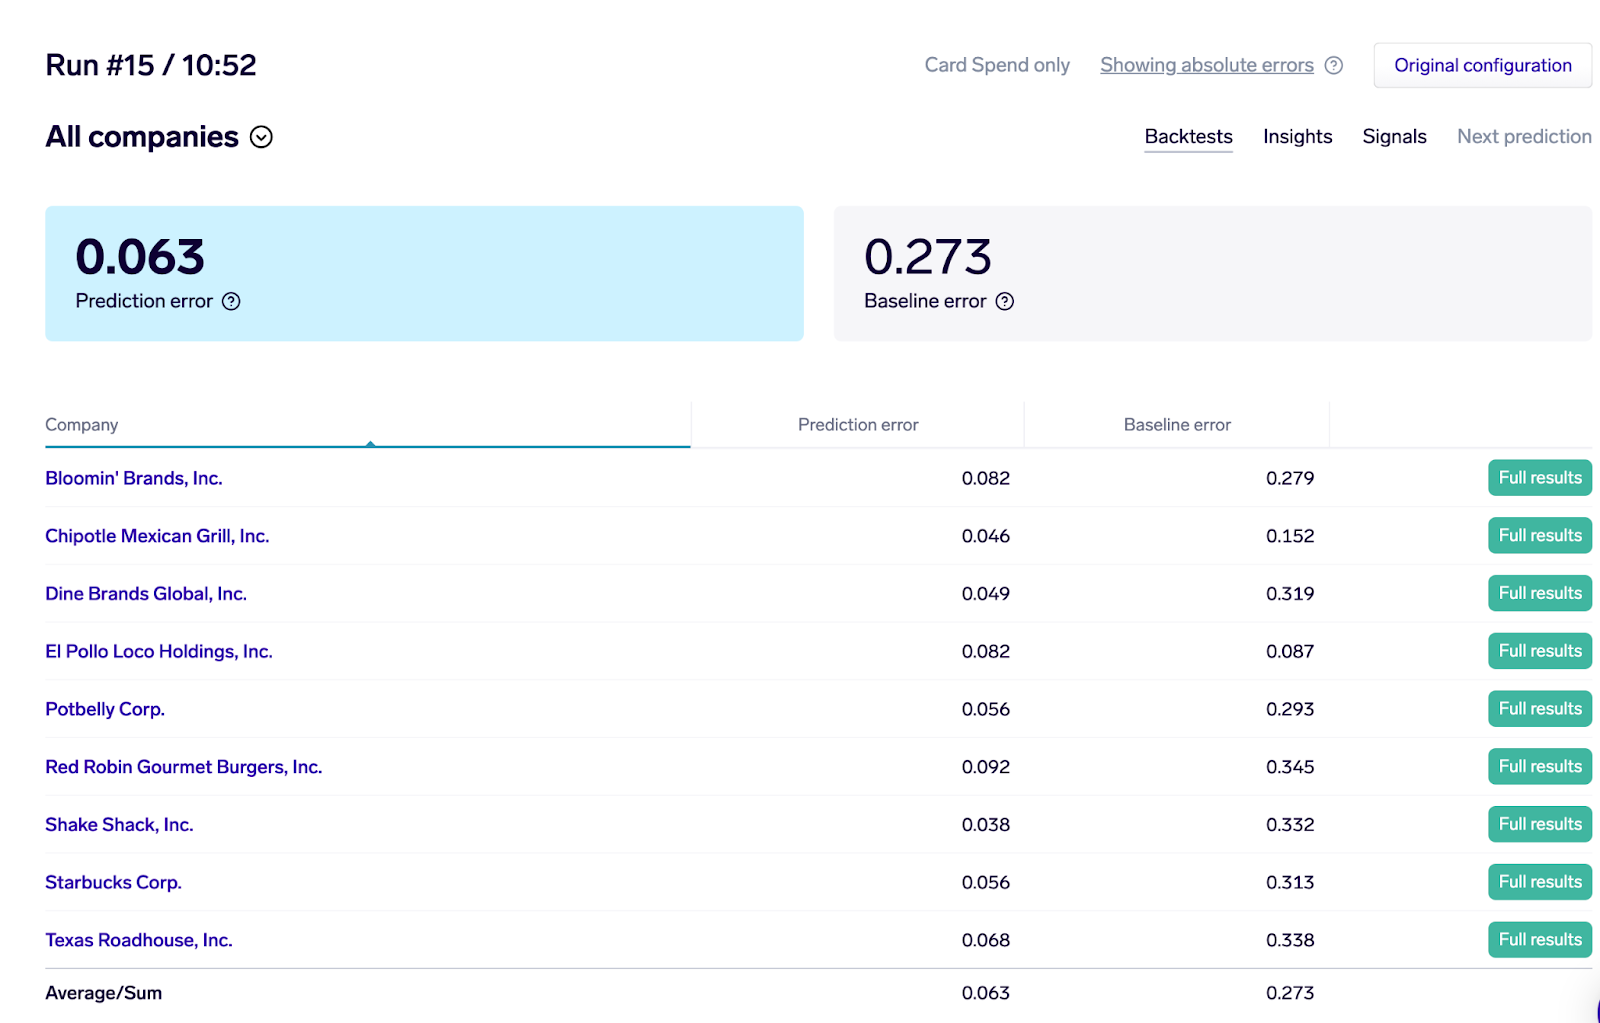
Task: Click Texas Roadhouse baseline error 0.338
Action: (1290, 940)
